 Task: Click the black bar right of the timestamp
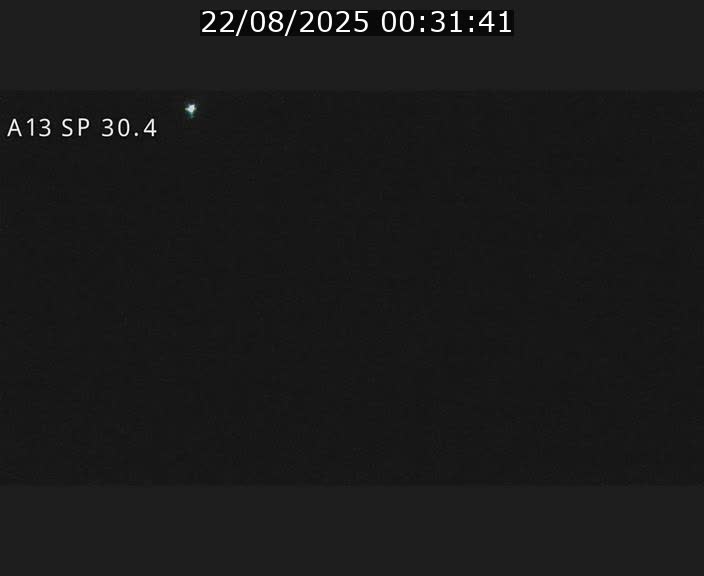click(x=609, y=45)
